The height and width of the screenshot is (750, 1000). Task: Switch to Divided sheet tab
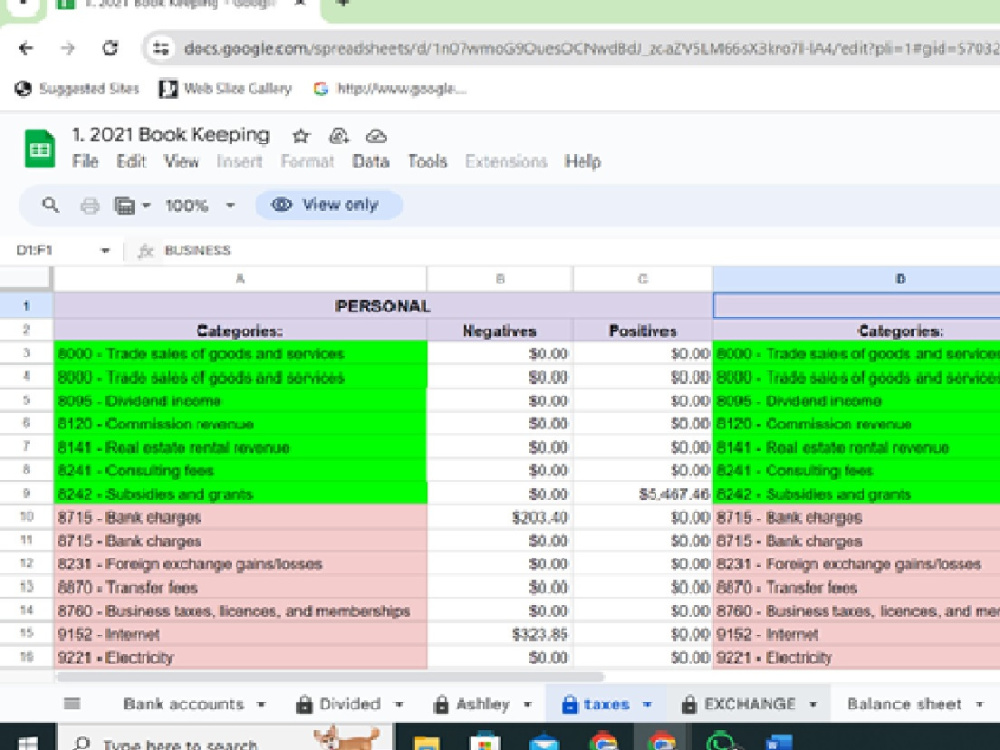click(x=349, y=704)
